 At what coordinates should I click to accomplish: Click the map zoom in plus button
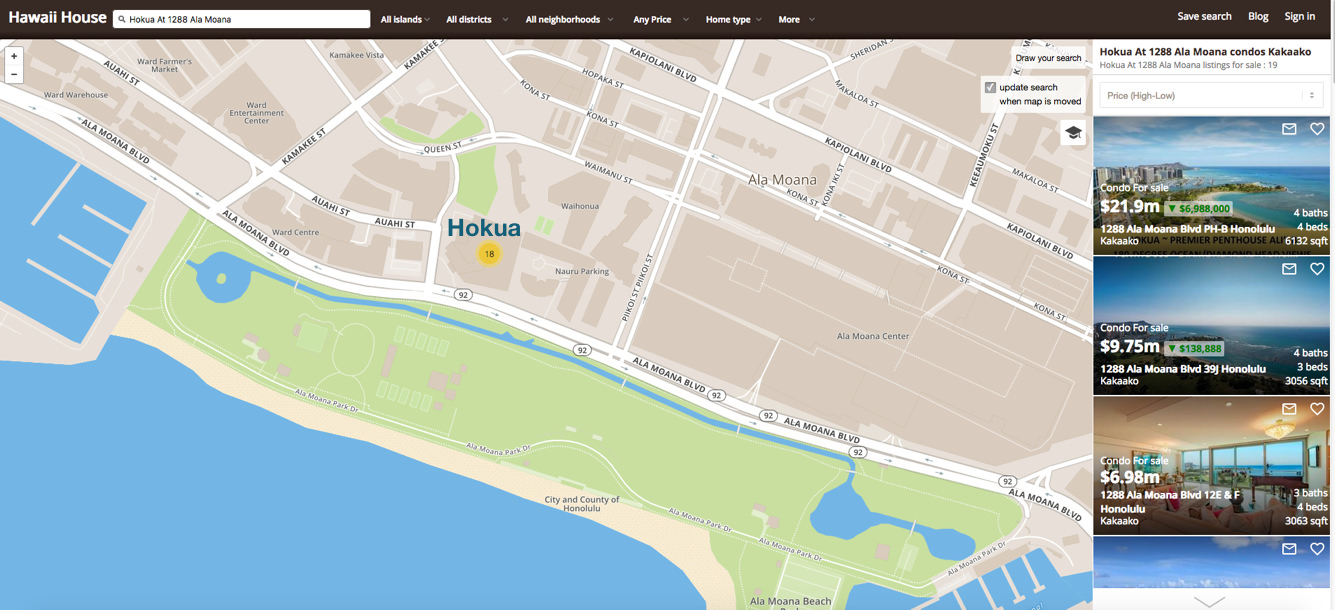14,56
